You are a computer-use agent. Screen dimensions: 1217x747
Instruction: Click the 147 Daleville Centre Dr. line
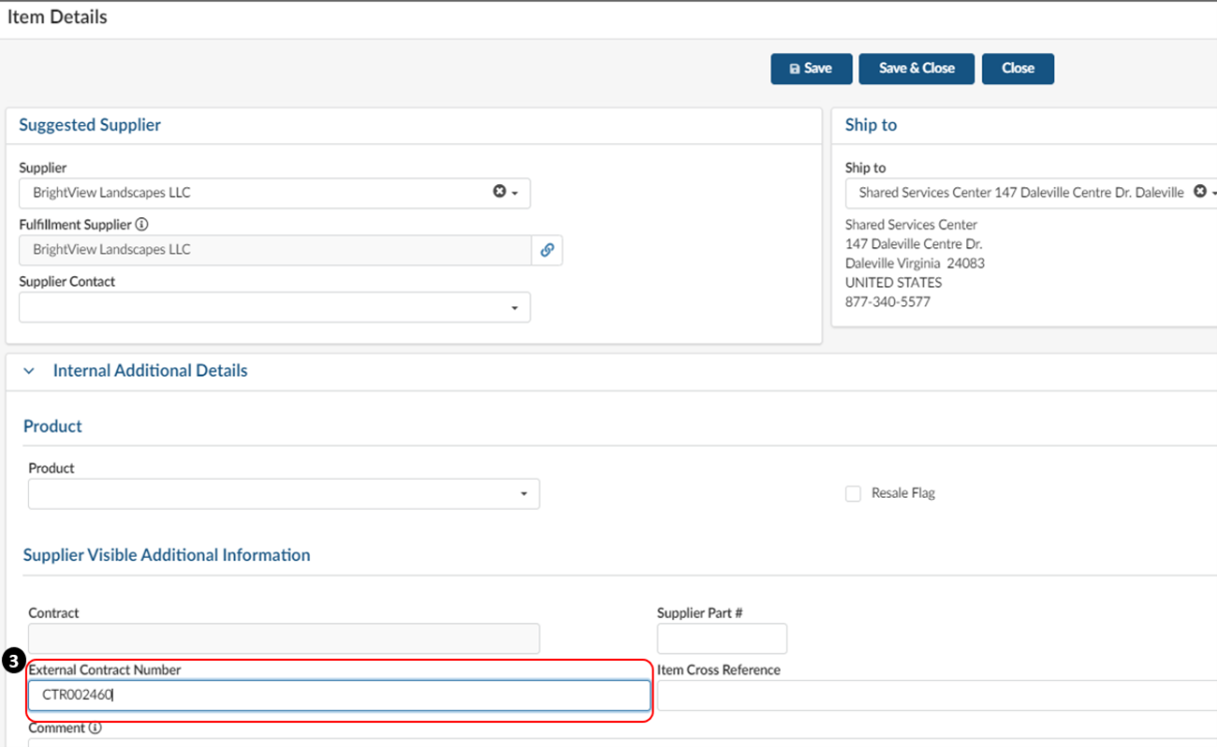tap(913, 244)
